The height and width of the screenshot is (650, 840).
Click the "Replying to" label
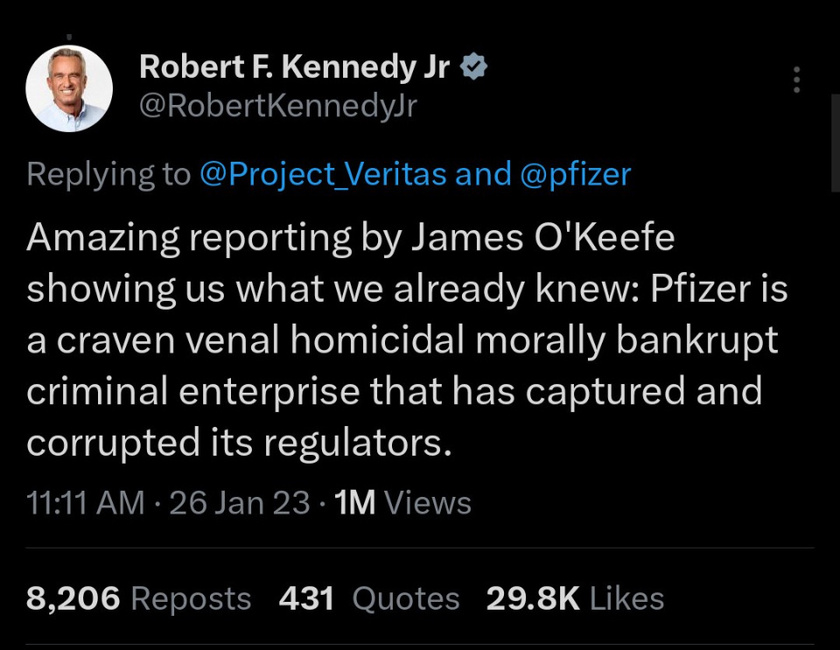[108, 174]
